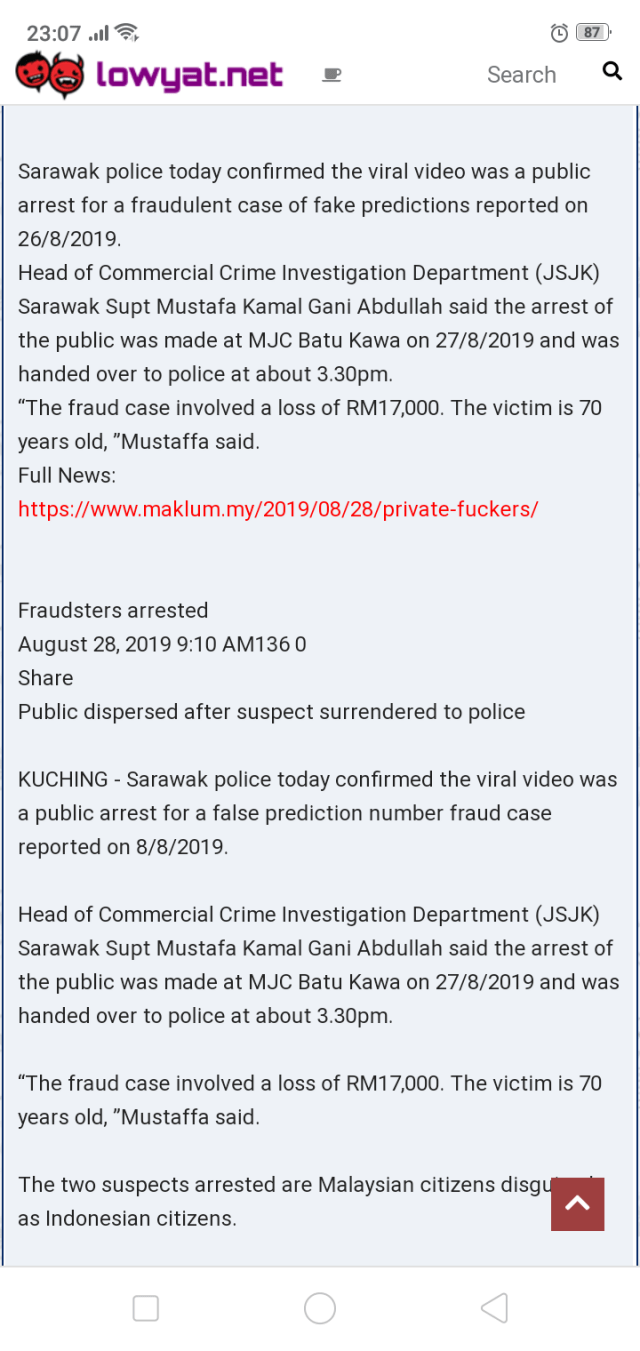The image size is (640, 1351).
Task: Tap the cellular signal strength bars
Action: 99,33
